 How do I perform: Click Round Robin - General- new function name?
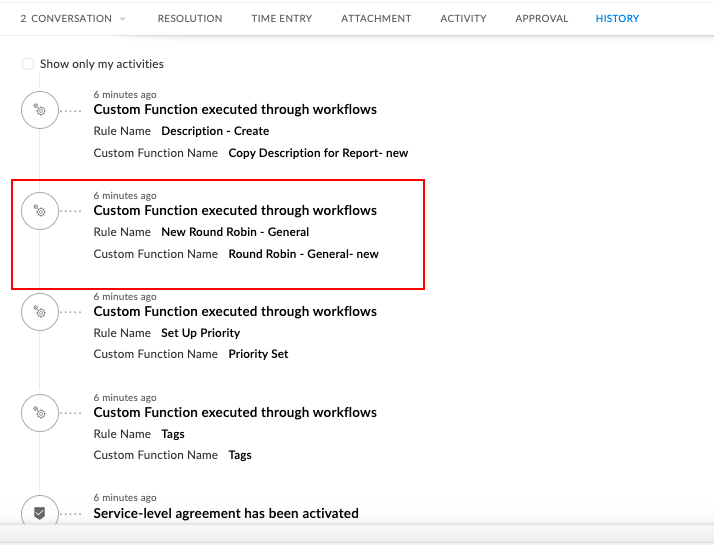pos(303,254)
